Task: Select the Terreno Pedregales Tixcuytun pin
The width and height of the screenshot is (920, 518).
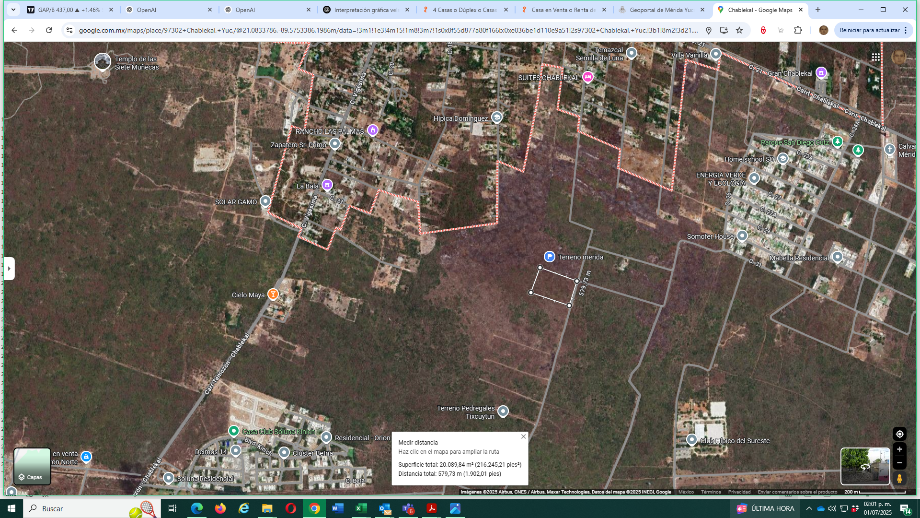Action: (503, 411)
